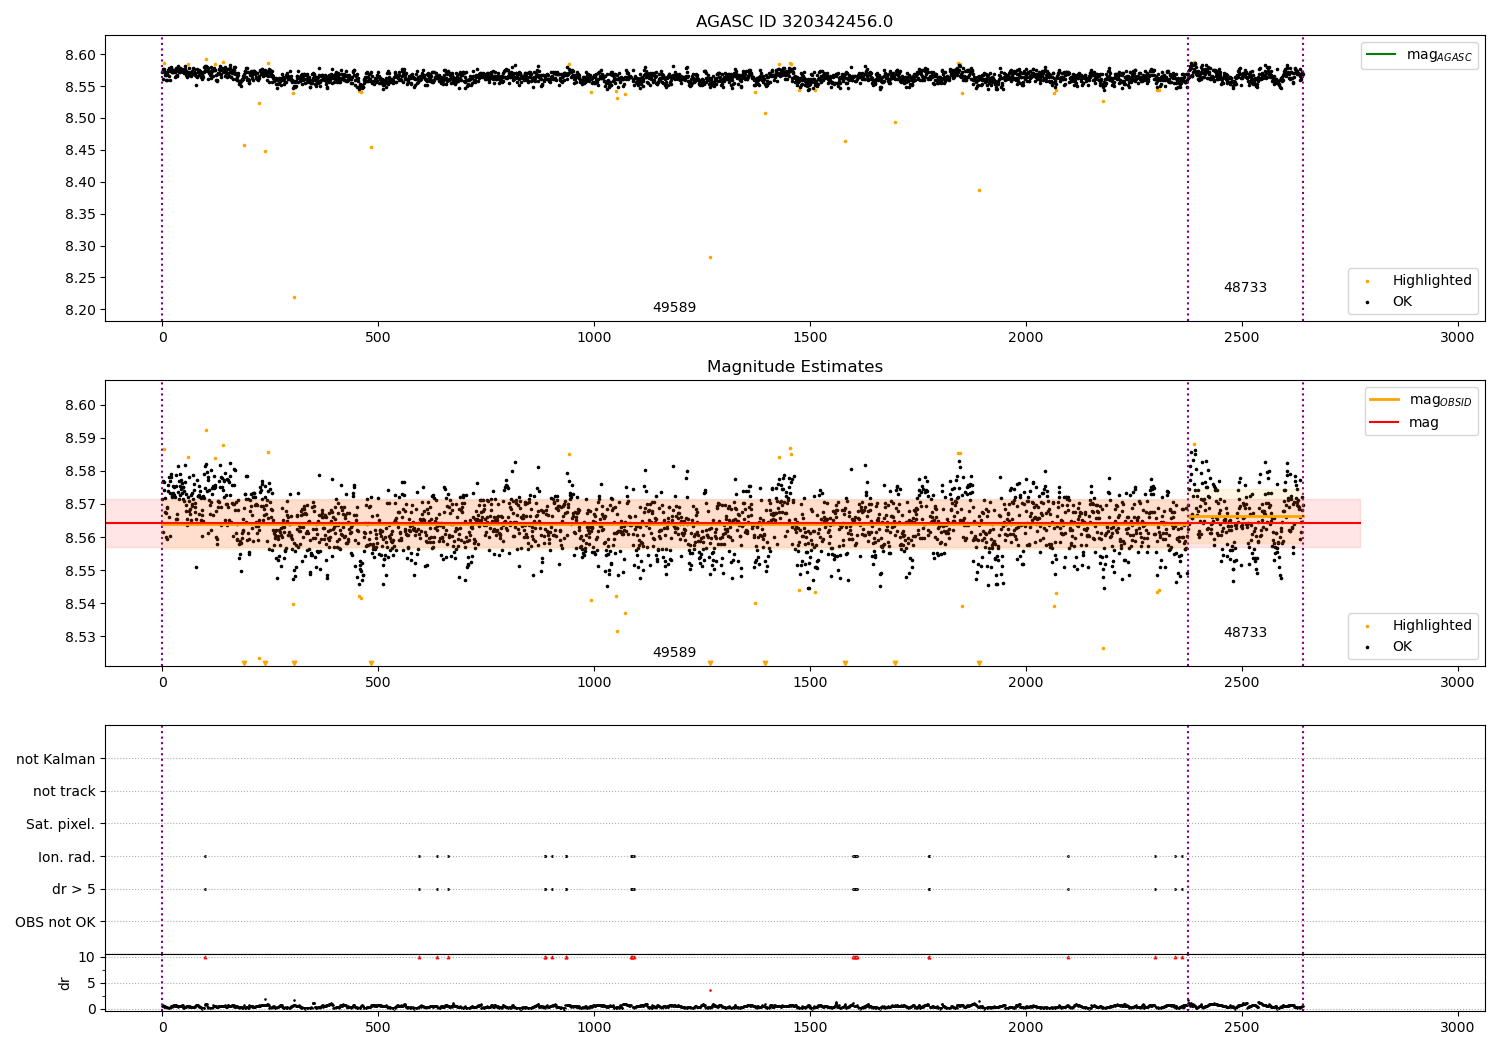Click the '8.56' y-tick in Magnitude Estimates plot
Image resolution: width=1500 pixels, height=1050 pixels.
click(80, 538)
